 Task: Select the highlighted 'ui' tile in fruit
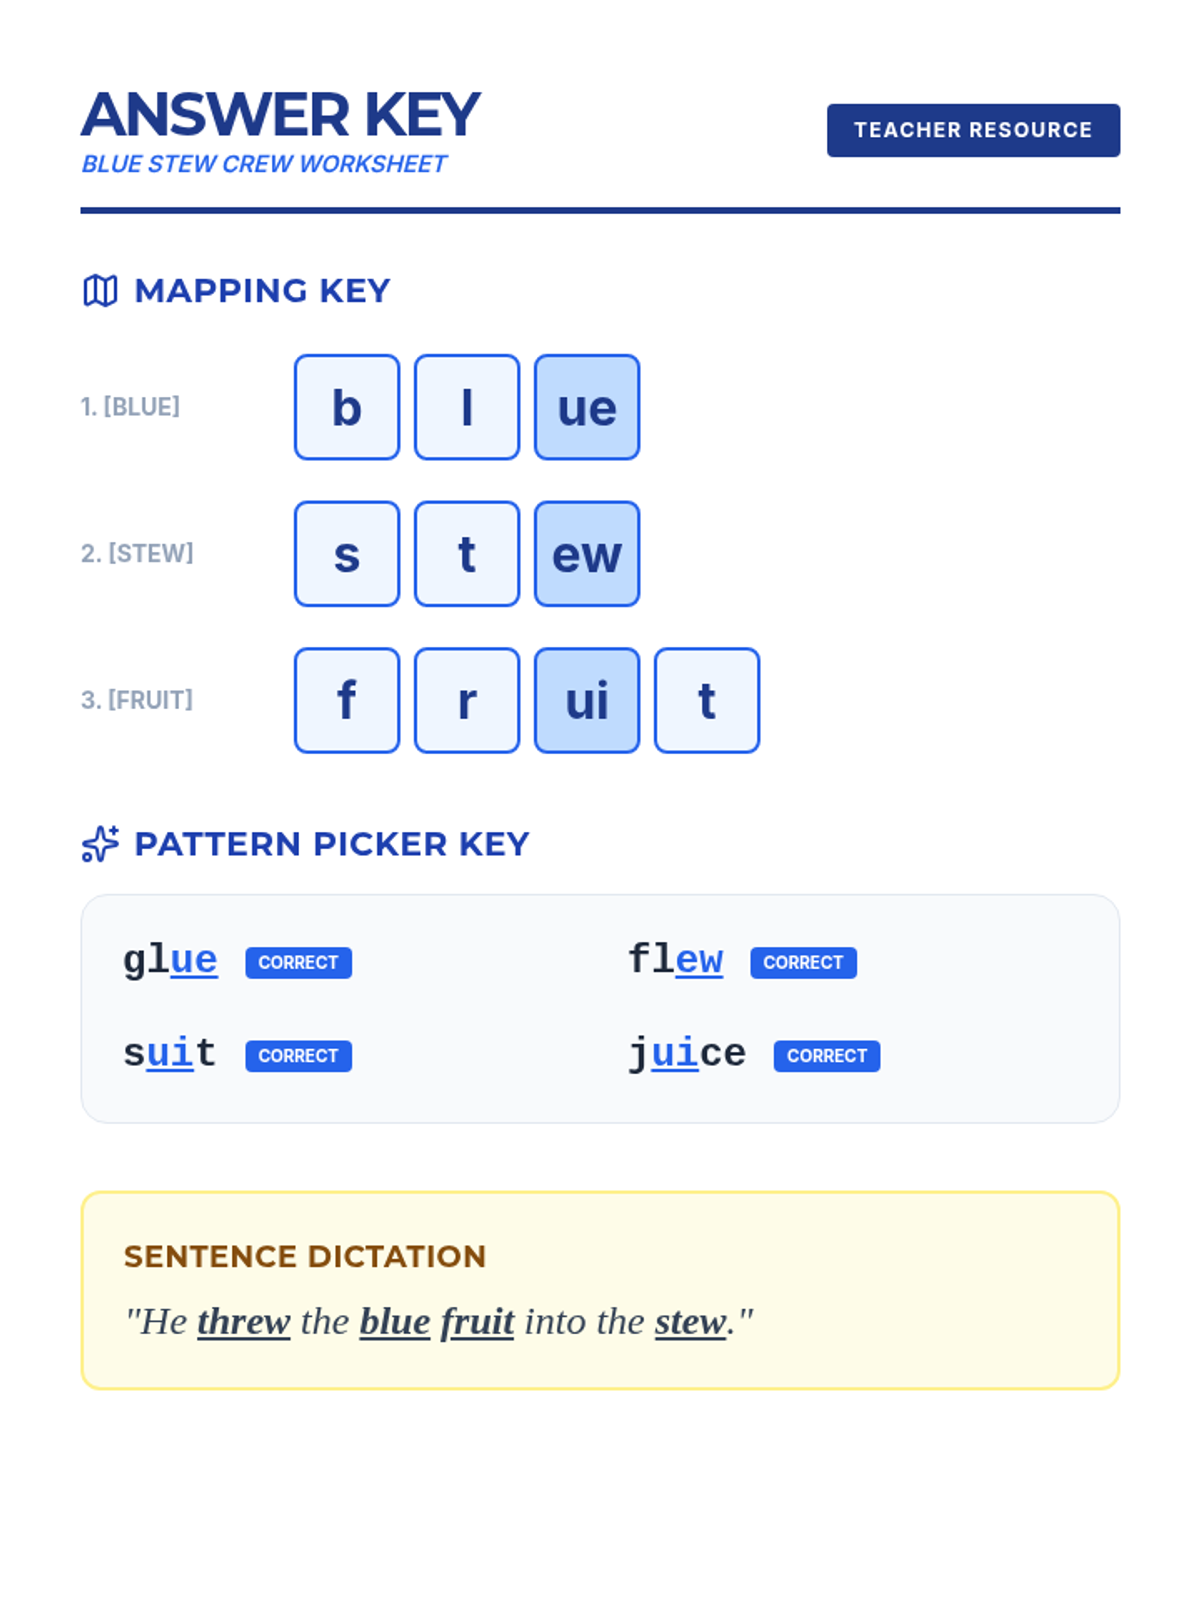point(587,700)
